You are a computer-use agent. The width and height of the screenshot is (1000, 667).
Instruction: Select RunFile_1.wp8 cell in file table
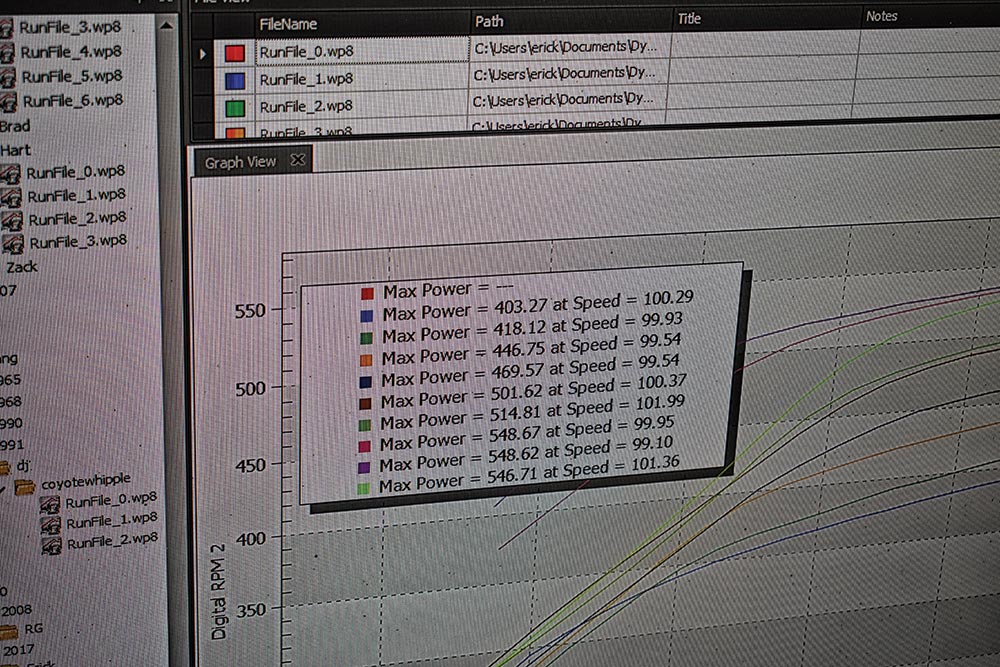click(x=362, y=78)
